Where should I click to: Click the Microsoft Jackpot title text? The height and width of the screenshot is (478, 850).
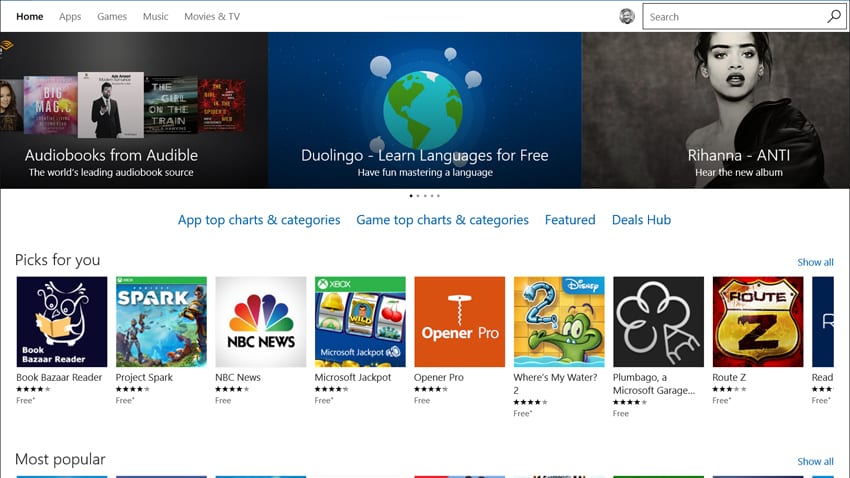pyautogui.click(x=353, y=377)
